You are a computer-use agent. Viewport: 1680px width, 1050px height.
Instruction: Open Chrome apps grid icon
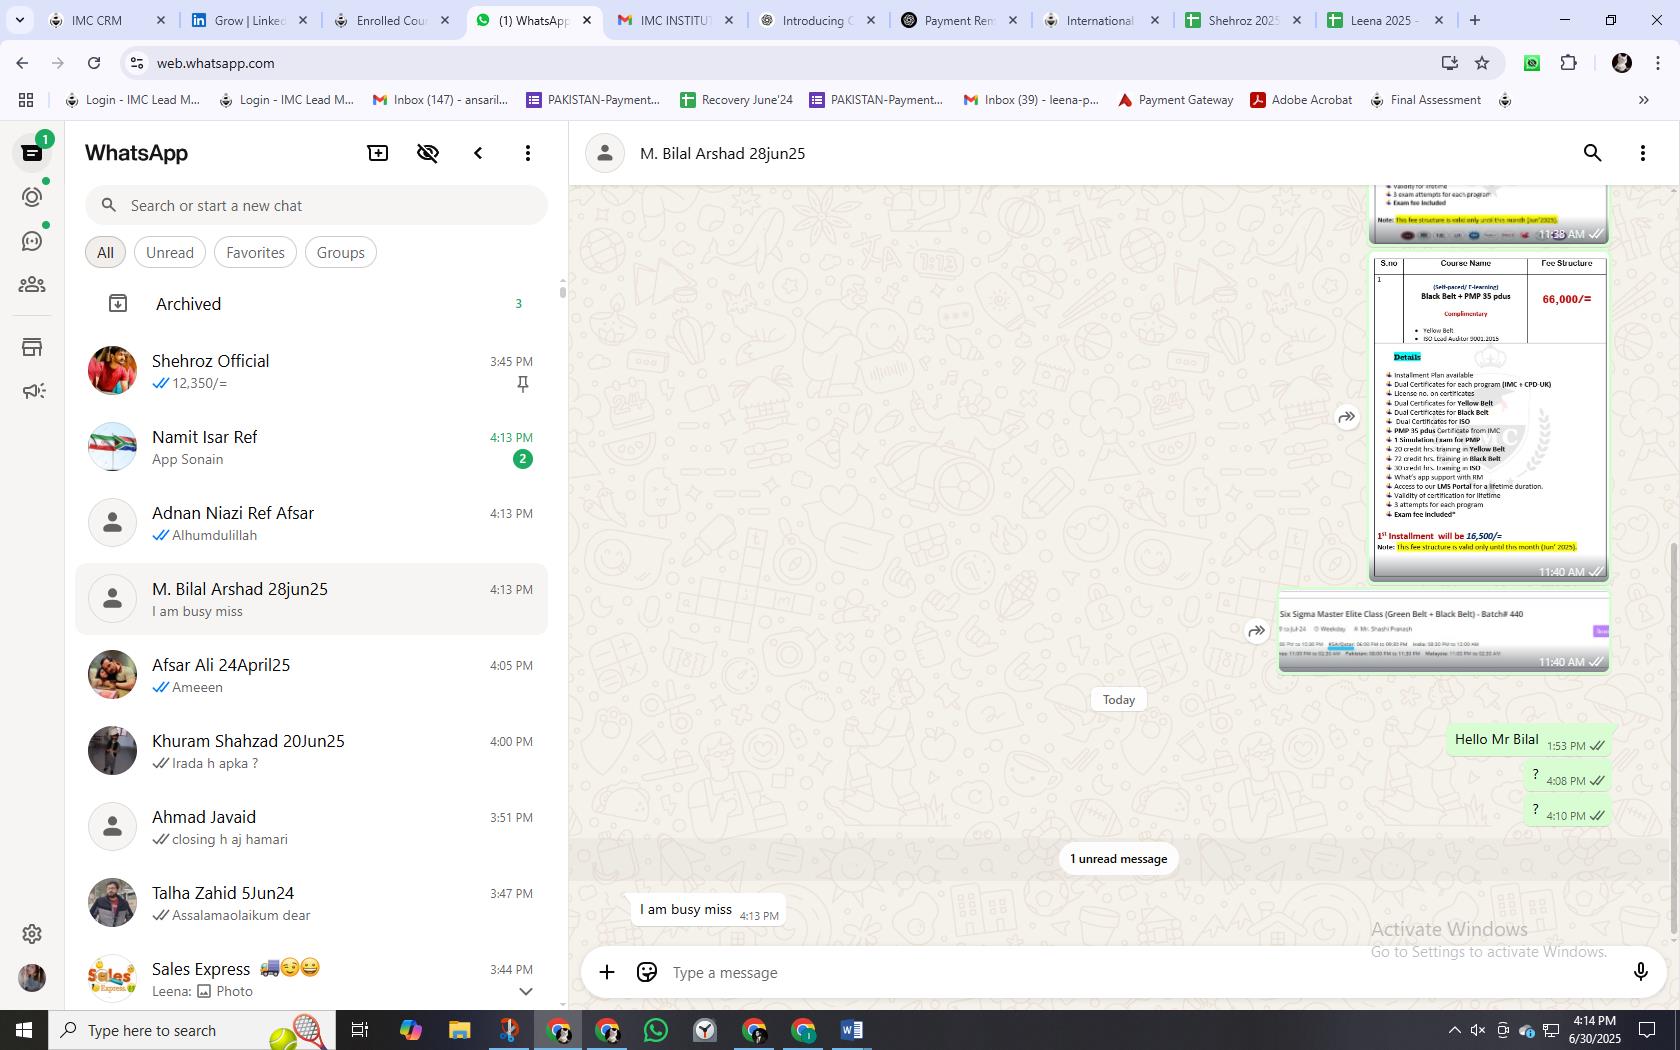[x=26, y=100]
